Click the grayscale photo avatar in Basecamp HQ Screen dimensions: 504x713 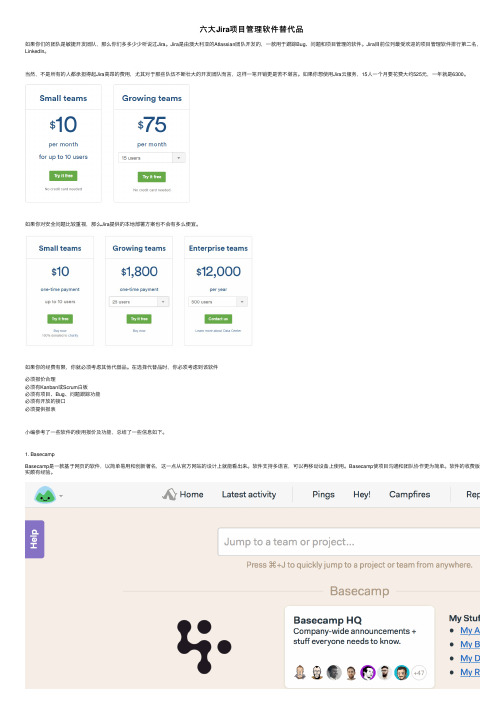(334, 672)
